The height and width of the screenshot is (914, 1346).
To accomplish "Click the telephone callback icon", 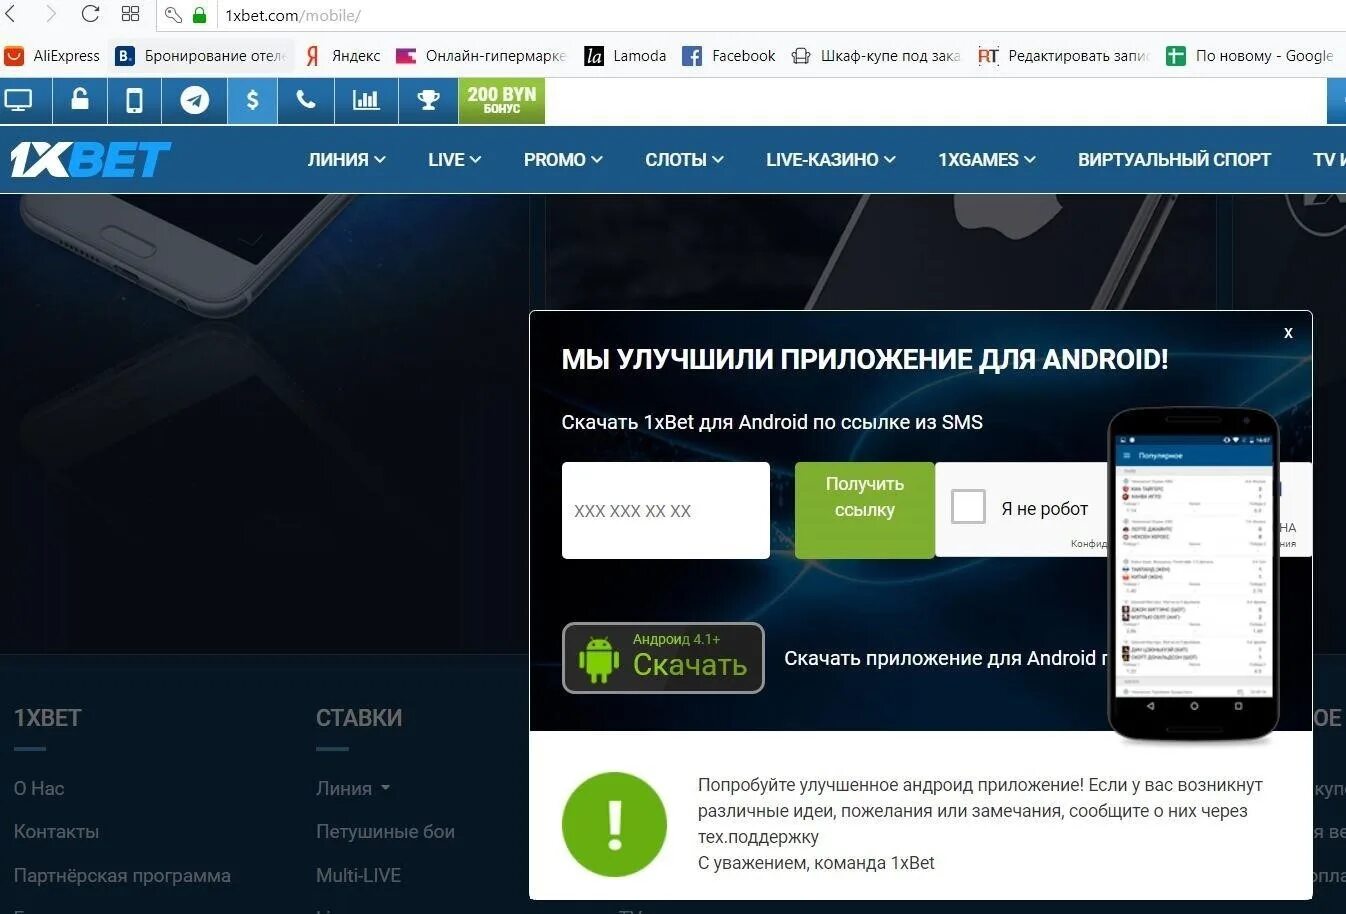I will (307, 100).
